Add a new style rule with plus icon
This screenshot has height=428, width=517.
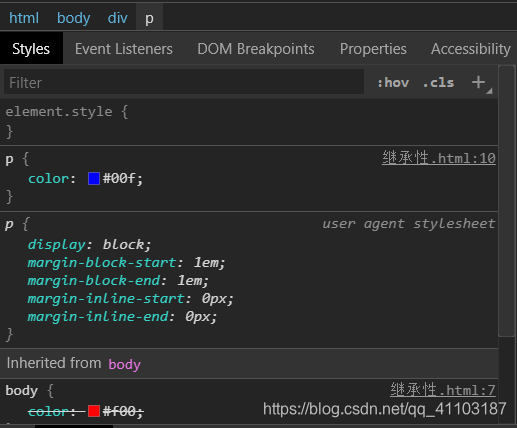point(478,82)
